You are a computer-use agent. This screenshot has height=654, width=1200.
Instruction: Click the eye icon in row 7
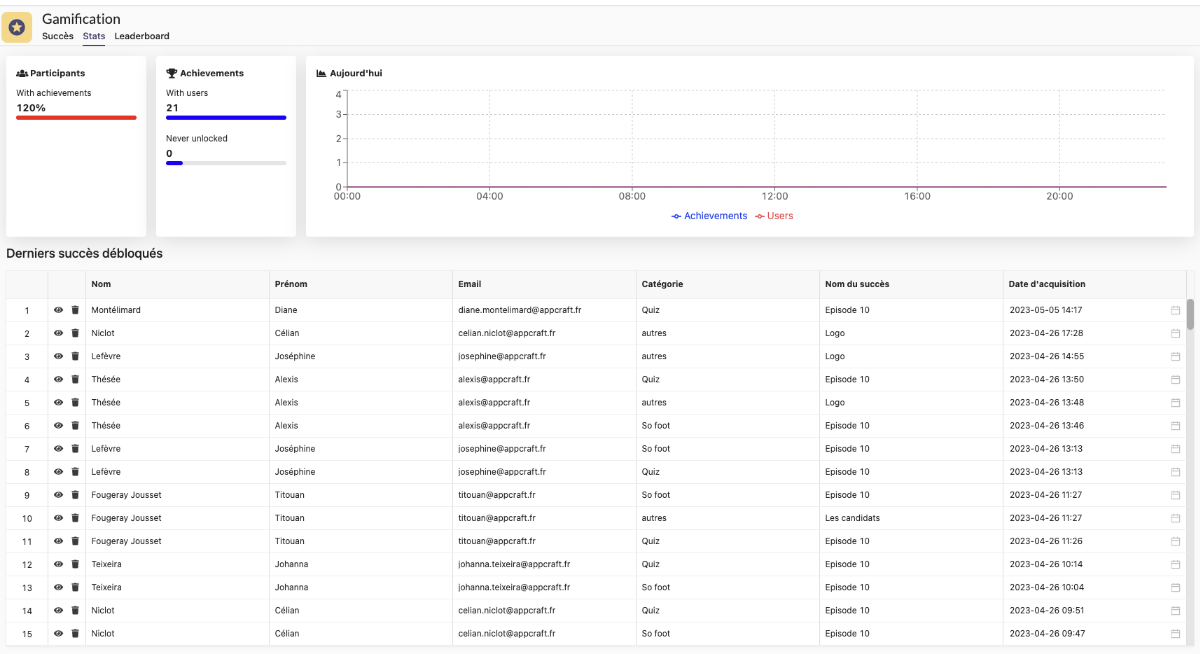[58, 449]
